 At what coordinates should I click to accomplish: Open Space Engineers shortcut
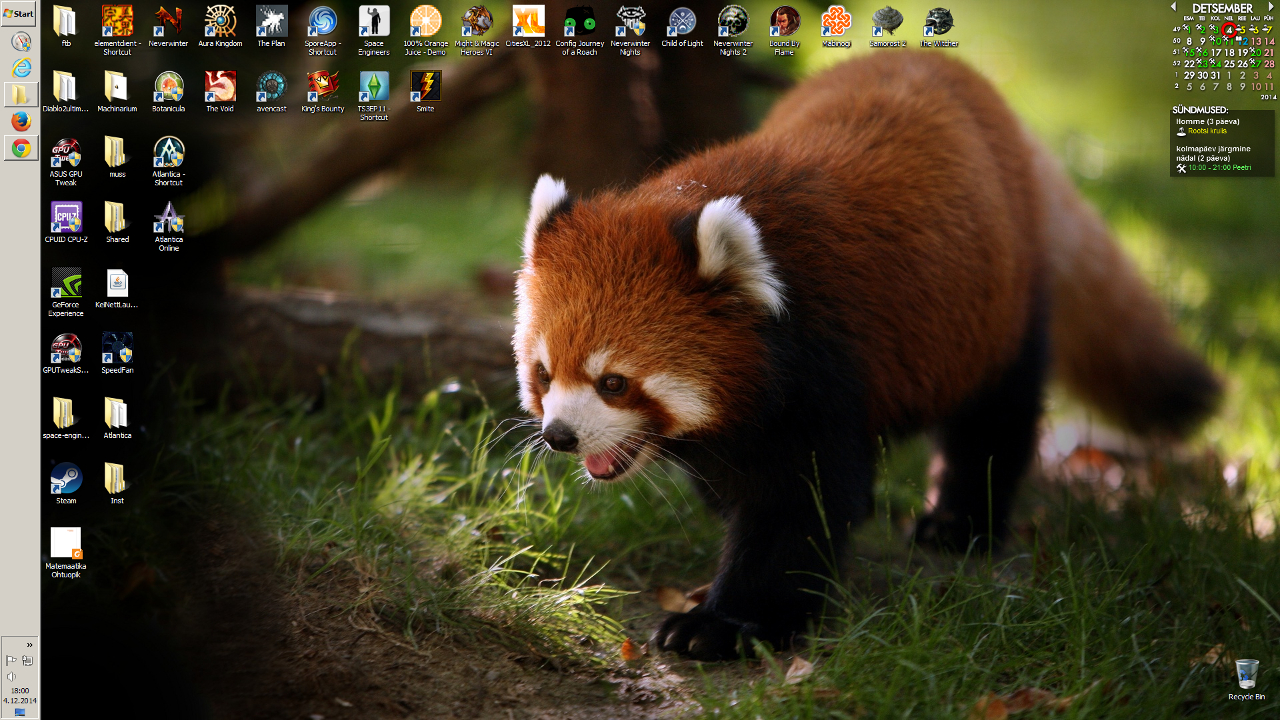click(373, 21)
